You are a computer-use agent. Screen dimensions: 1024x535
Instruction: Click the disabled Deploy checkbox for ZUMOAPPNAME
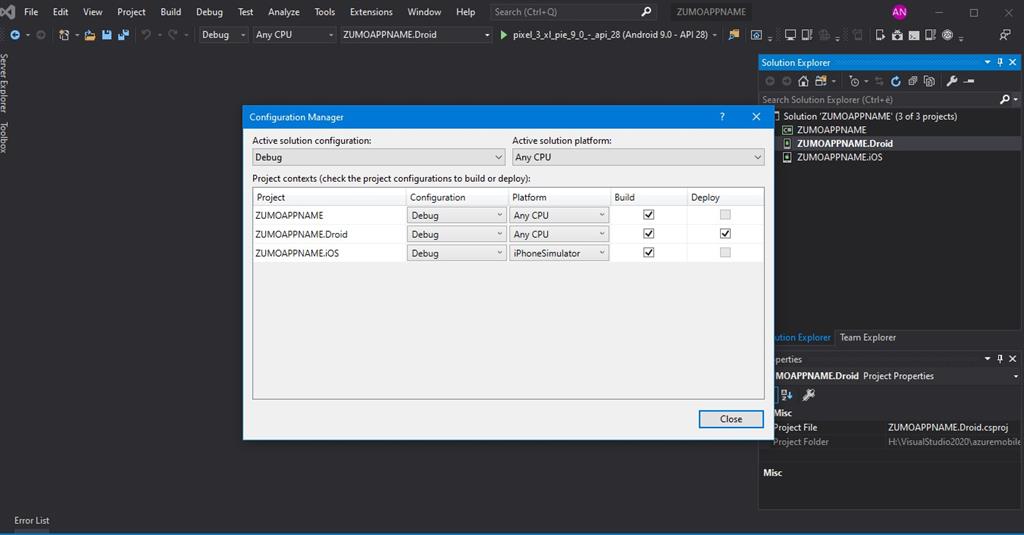click(x=725, y=214)
